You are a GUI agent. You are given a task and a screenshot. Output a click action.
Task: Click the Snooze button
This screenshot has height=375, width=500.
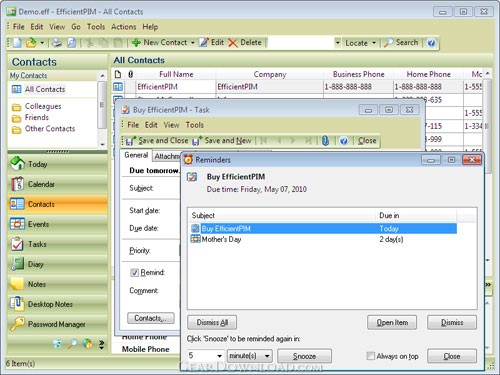[x=304, y=356]
